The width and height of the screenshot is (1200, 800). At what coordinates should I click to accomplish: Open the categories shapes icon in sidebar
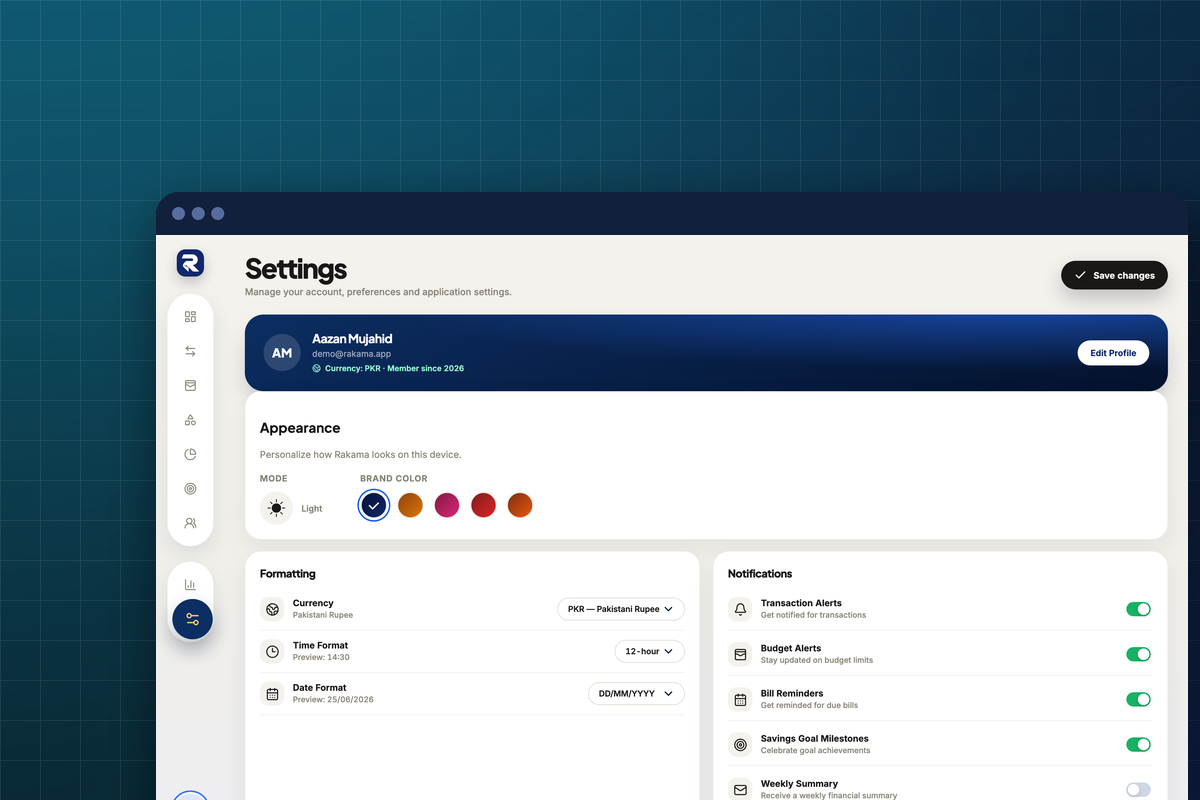click(190, 420)
